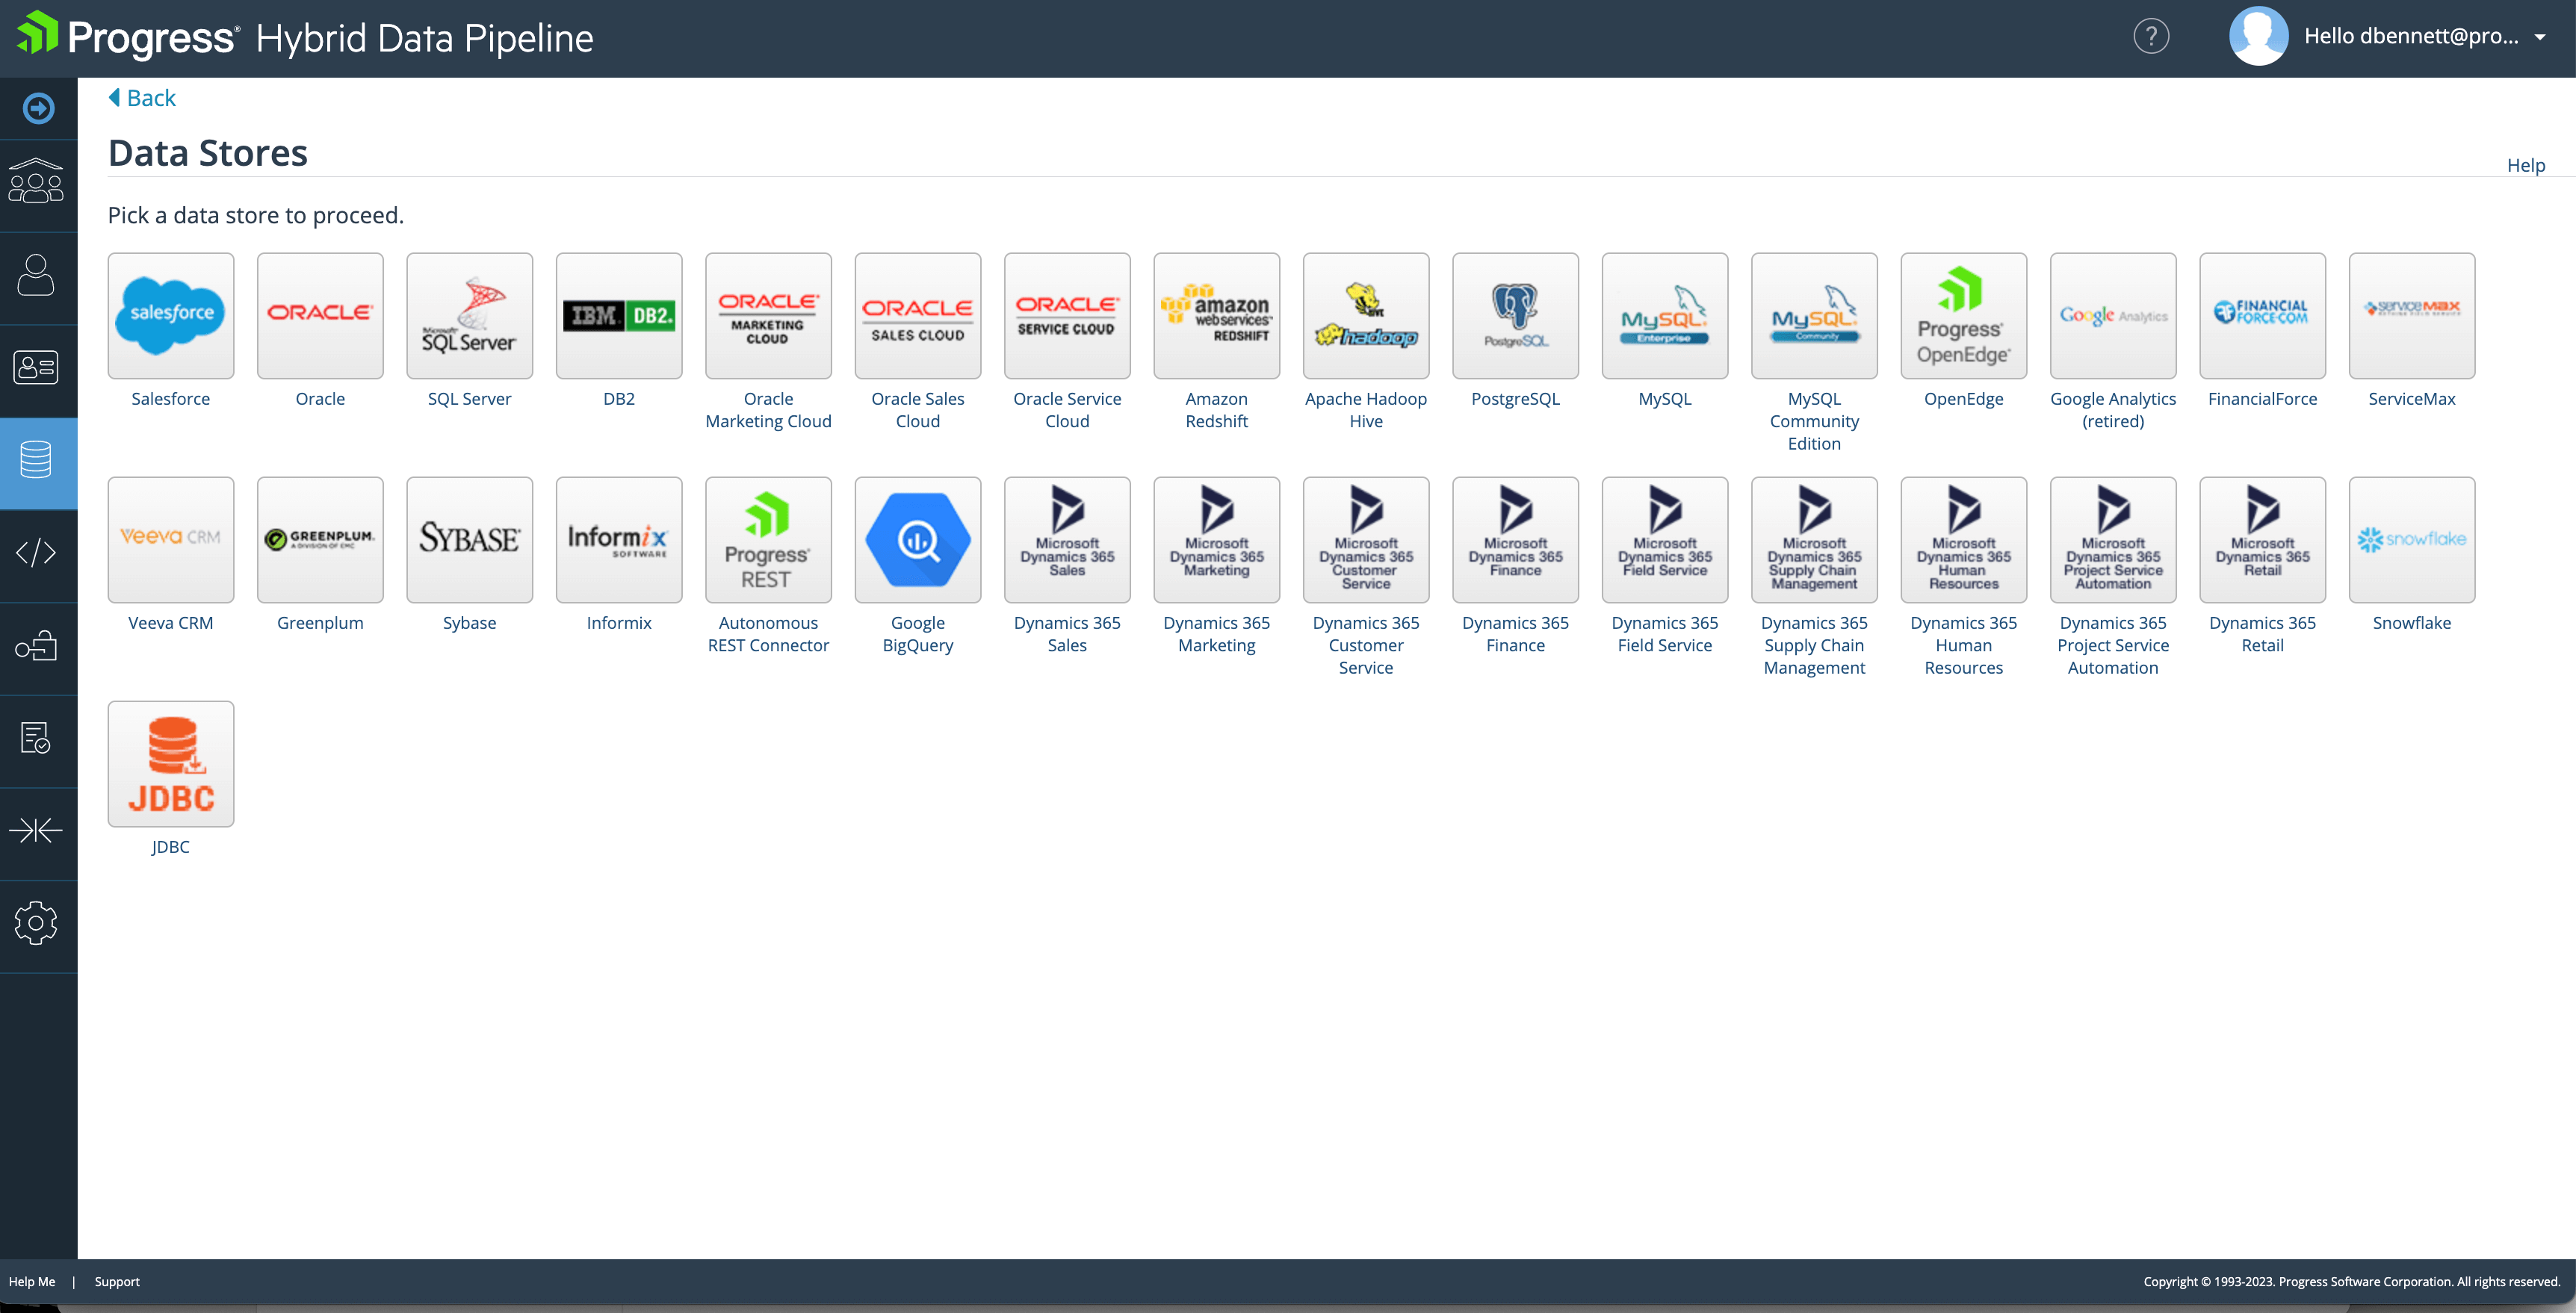Open the user account dropdown arrow
Screen dimensions: 2576x1313
[2540, 37]
